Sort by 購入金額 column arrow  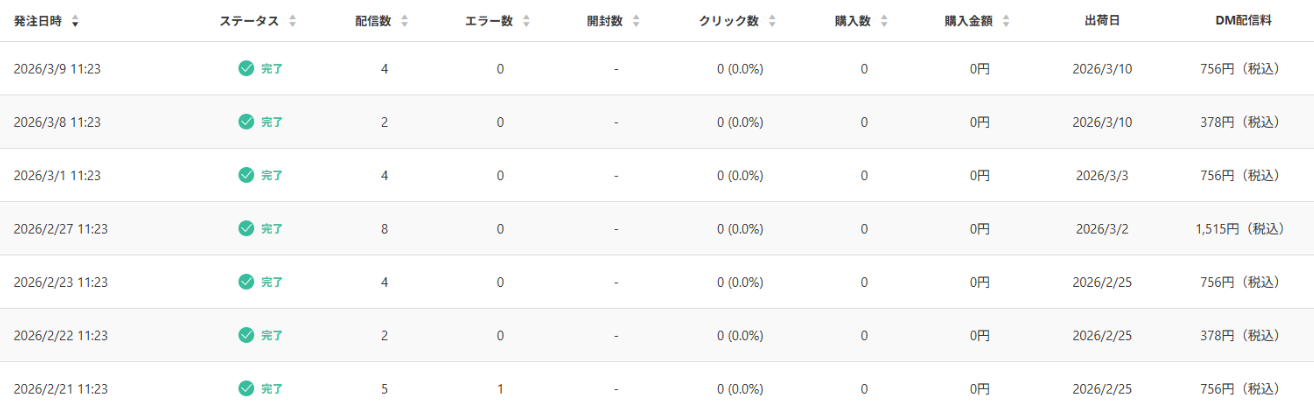coord(1005,21)
